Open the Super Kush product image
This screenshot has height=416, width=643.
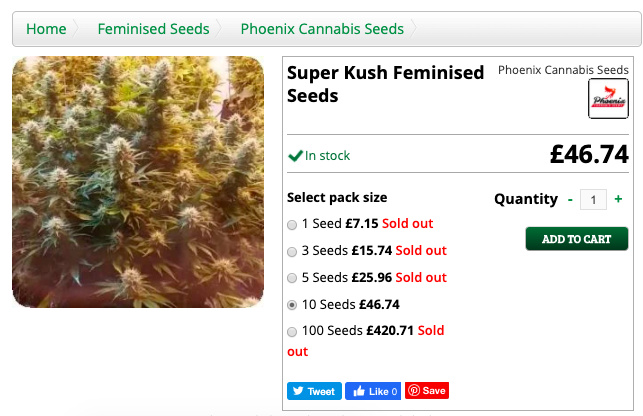[138, 182]
